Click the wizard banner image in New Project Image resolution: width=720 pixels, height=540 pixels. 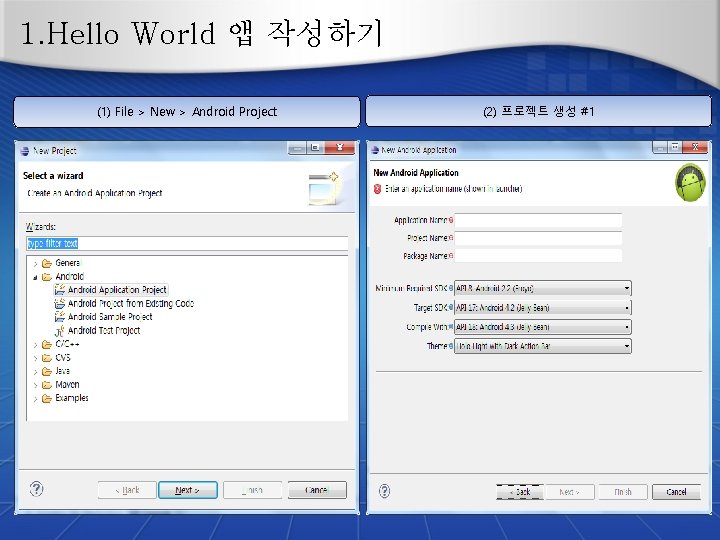coord(323,188)
